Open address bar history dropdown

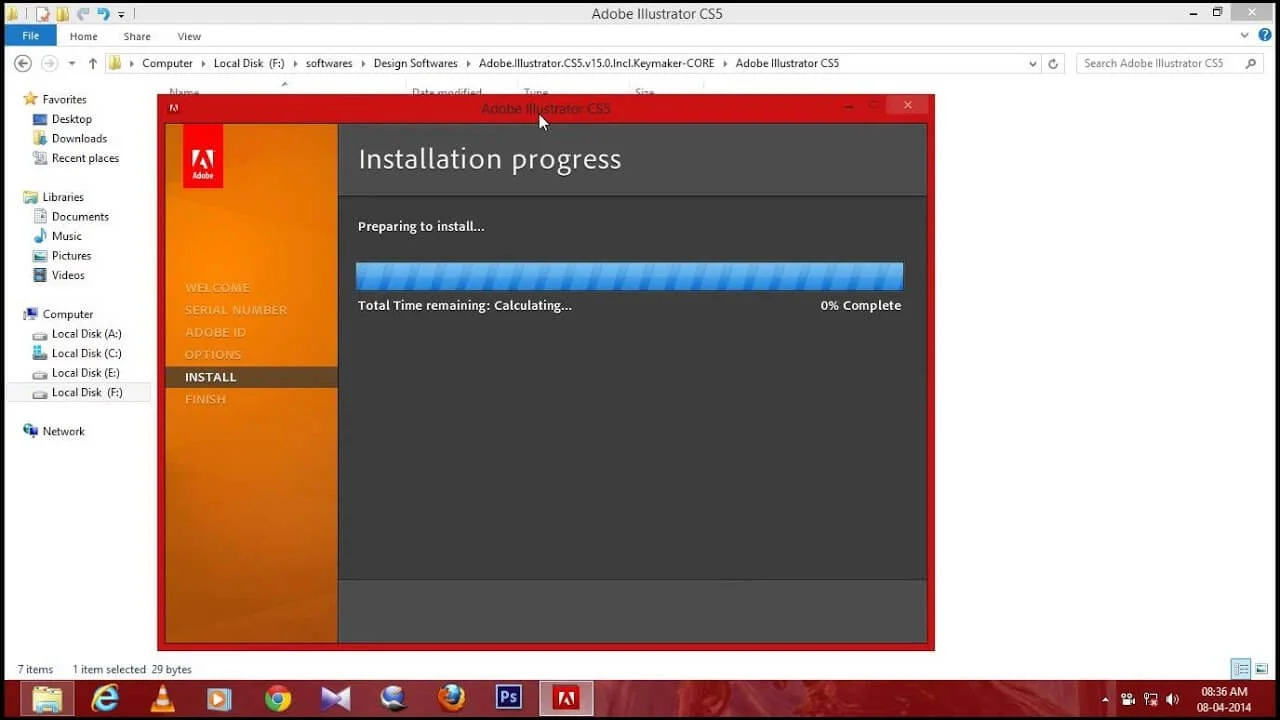tap(1033, 63)
